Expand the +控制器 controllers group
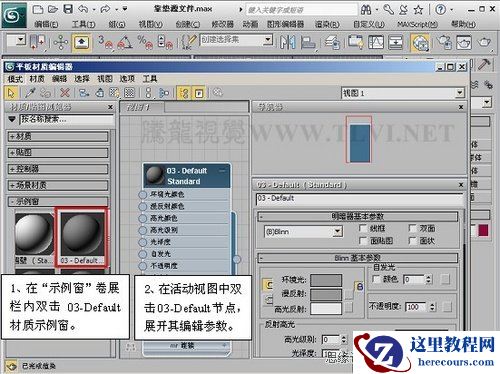Viewport: 500px width, 374px height. pos(58,169)
